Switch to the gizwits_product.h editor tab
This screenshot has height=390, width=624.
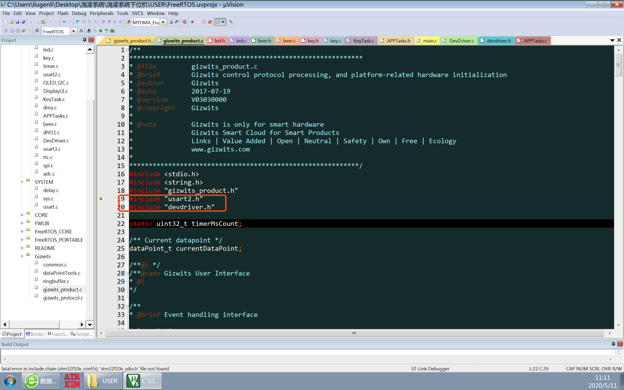click(129, 41)
